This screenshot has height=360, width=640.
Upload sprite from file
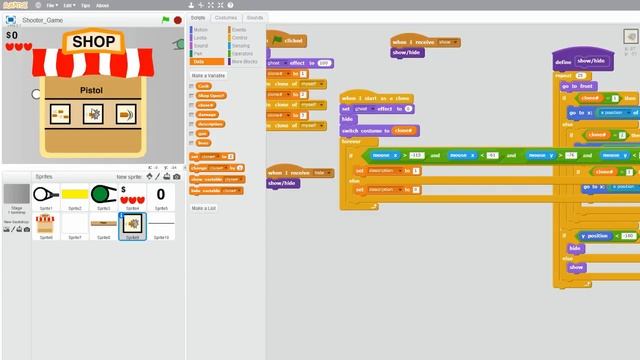point(167,176)
